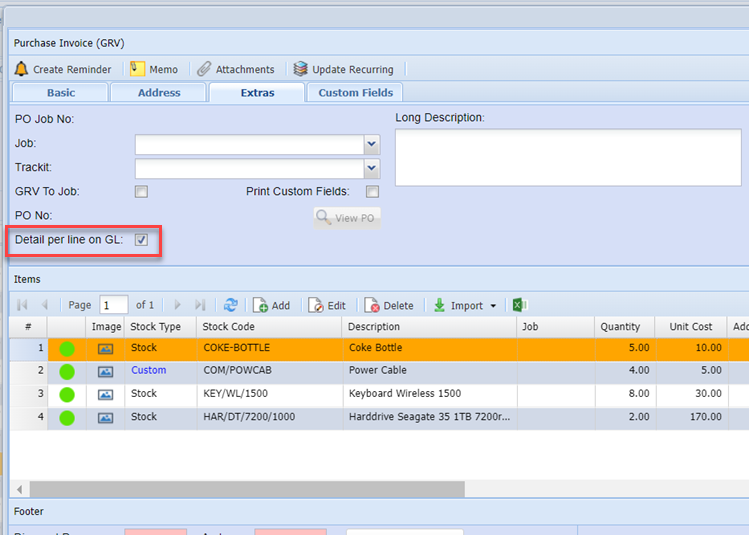This screenshot has width=749, height=535.
Task: Open Attachments paperclip icon
Action: pos(204,69)
